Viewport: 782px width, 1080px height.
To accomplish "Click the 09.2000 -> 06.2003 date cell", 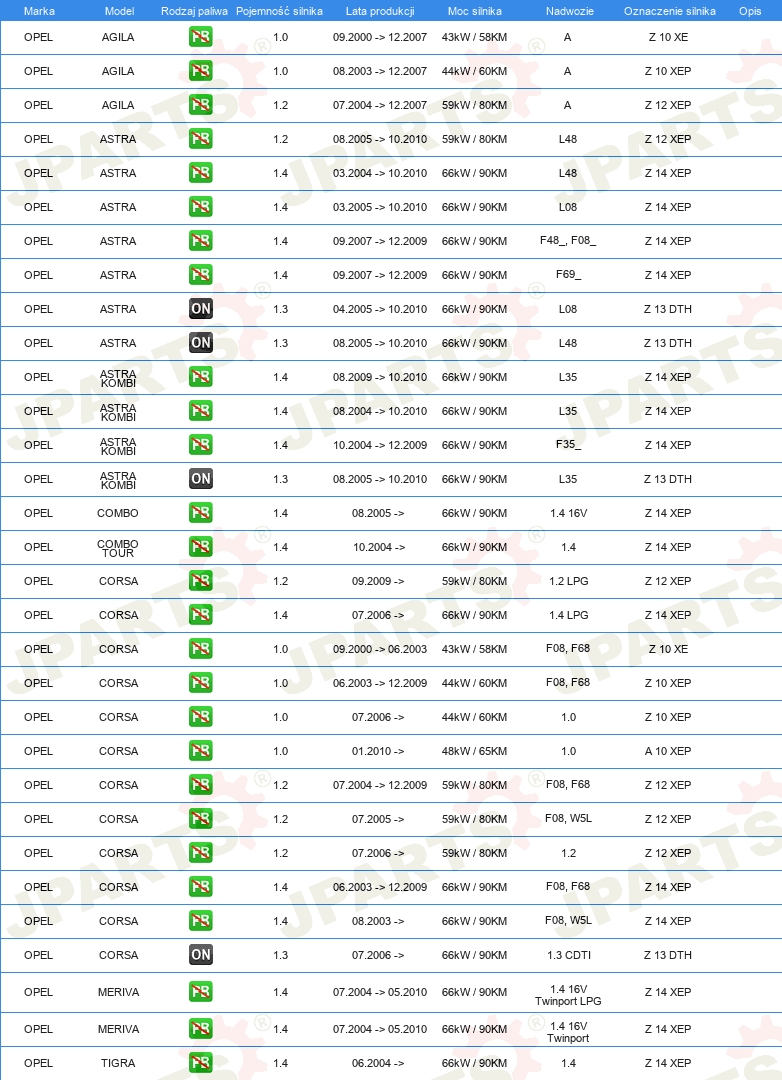I will [x=380, y=649].
